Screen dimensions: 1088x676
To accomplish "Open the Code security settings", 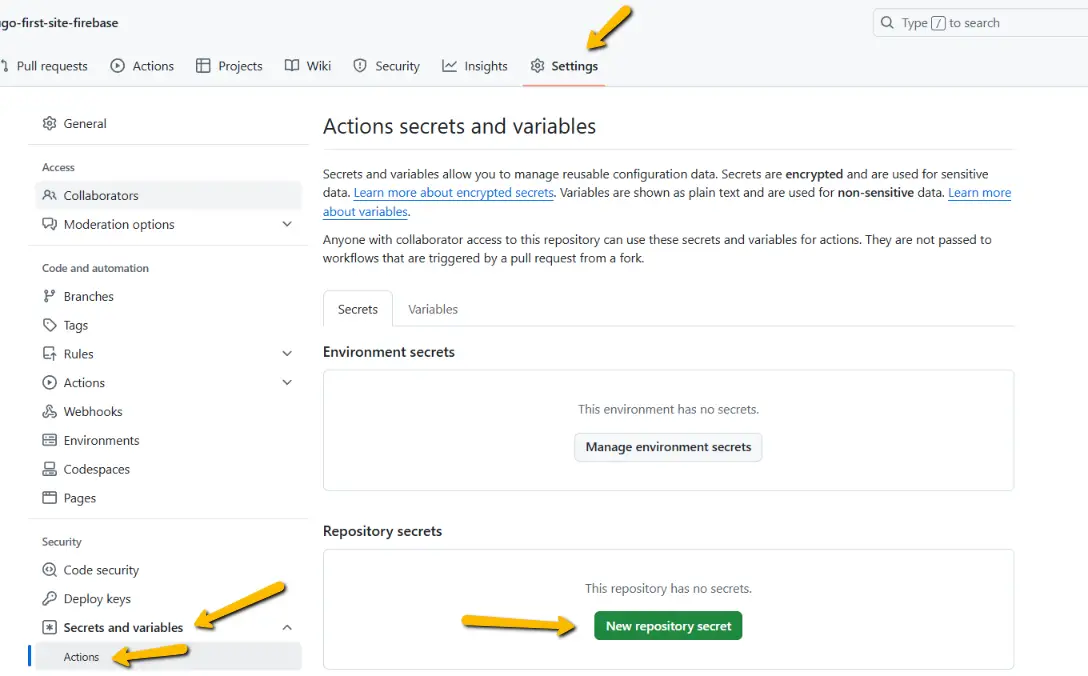I will pos(100,569).
